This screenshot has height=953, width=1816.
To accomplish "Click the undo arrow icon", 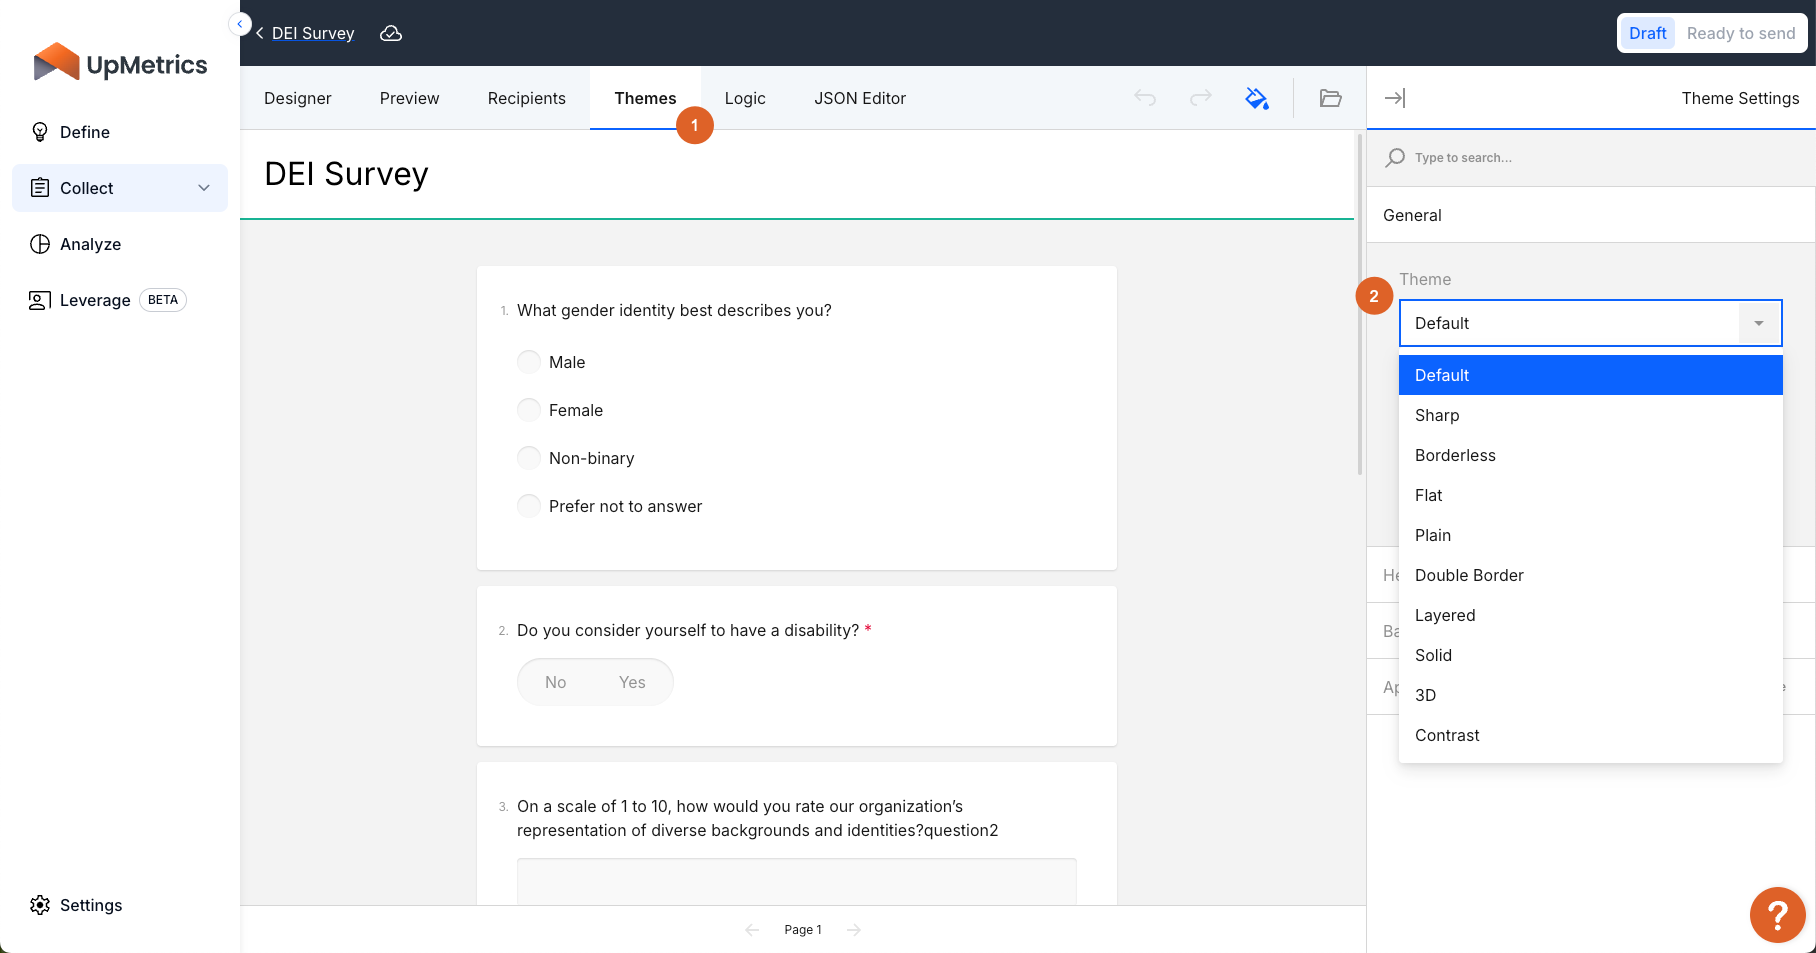I will 1145,98.
